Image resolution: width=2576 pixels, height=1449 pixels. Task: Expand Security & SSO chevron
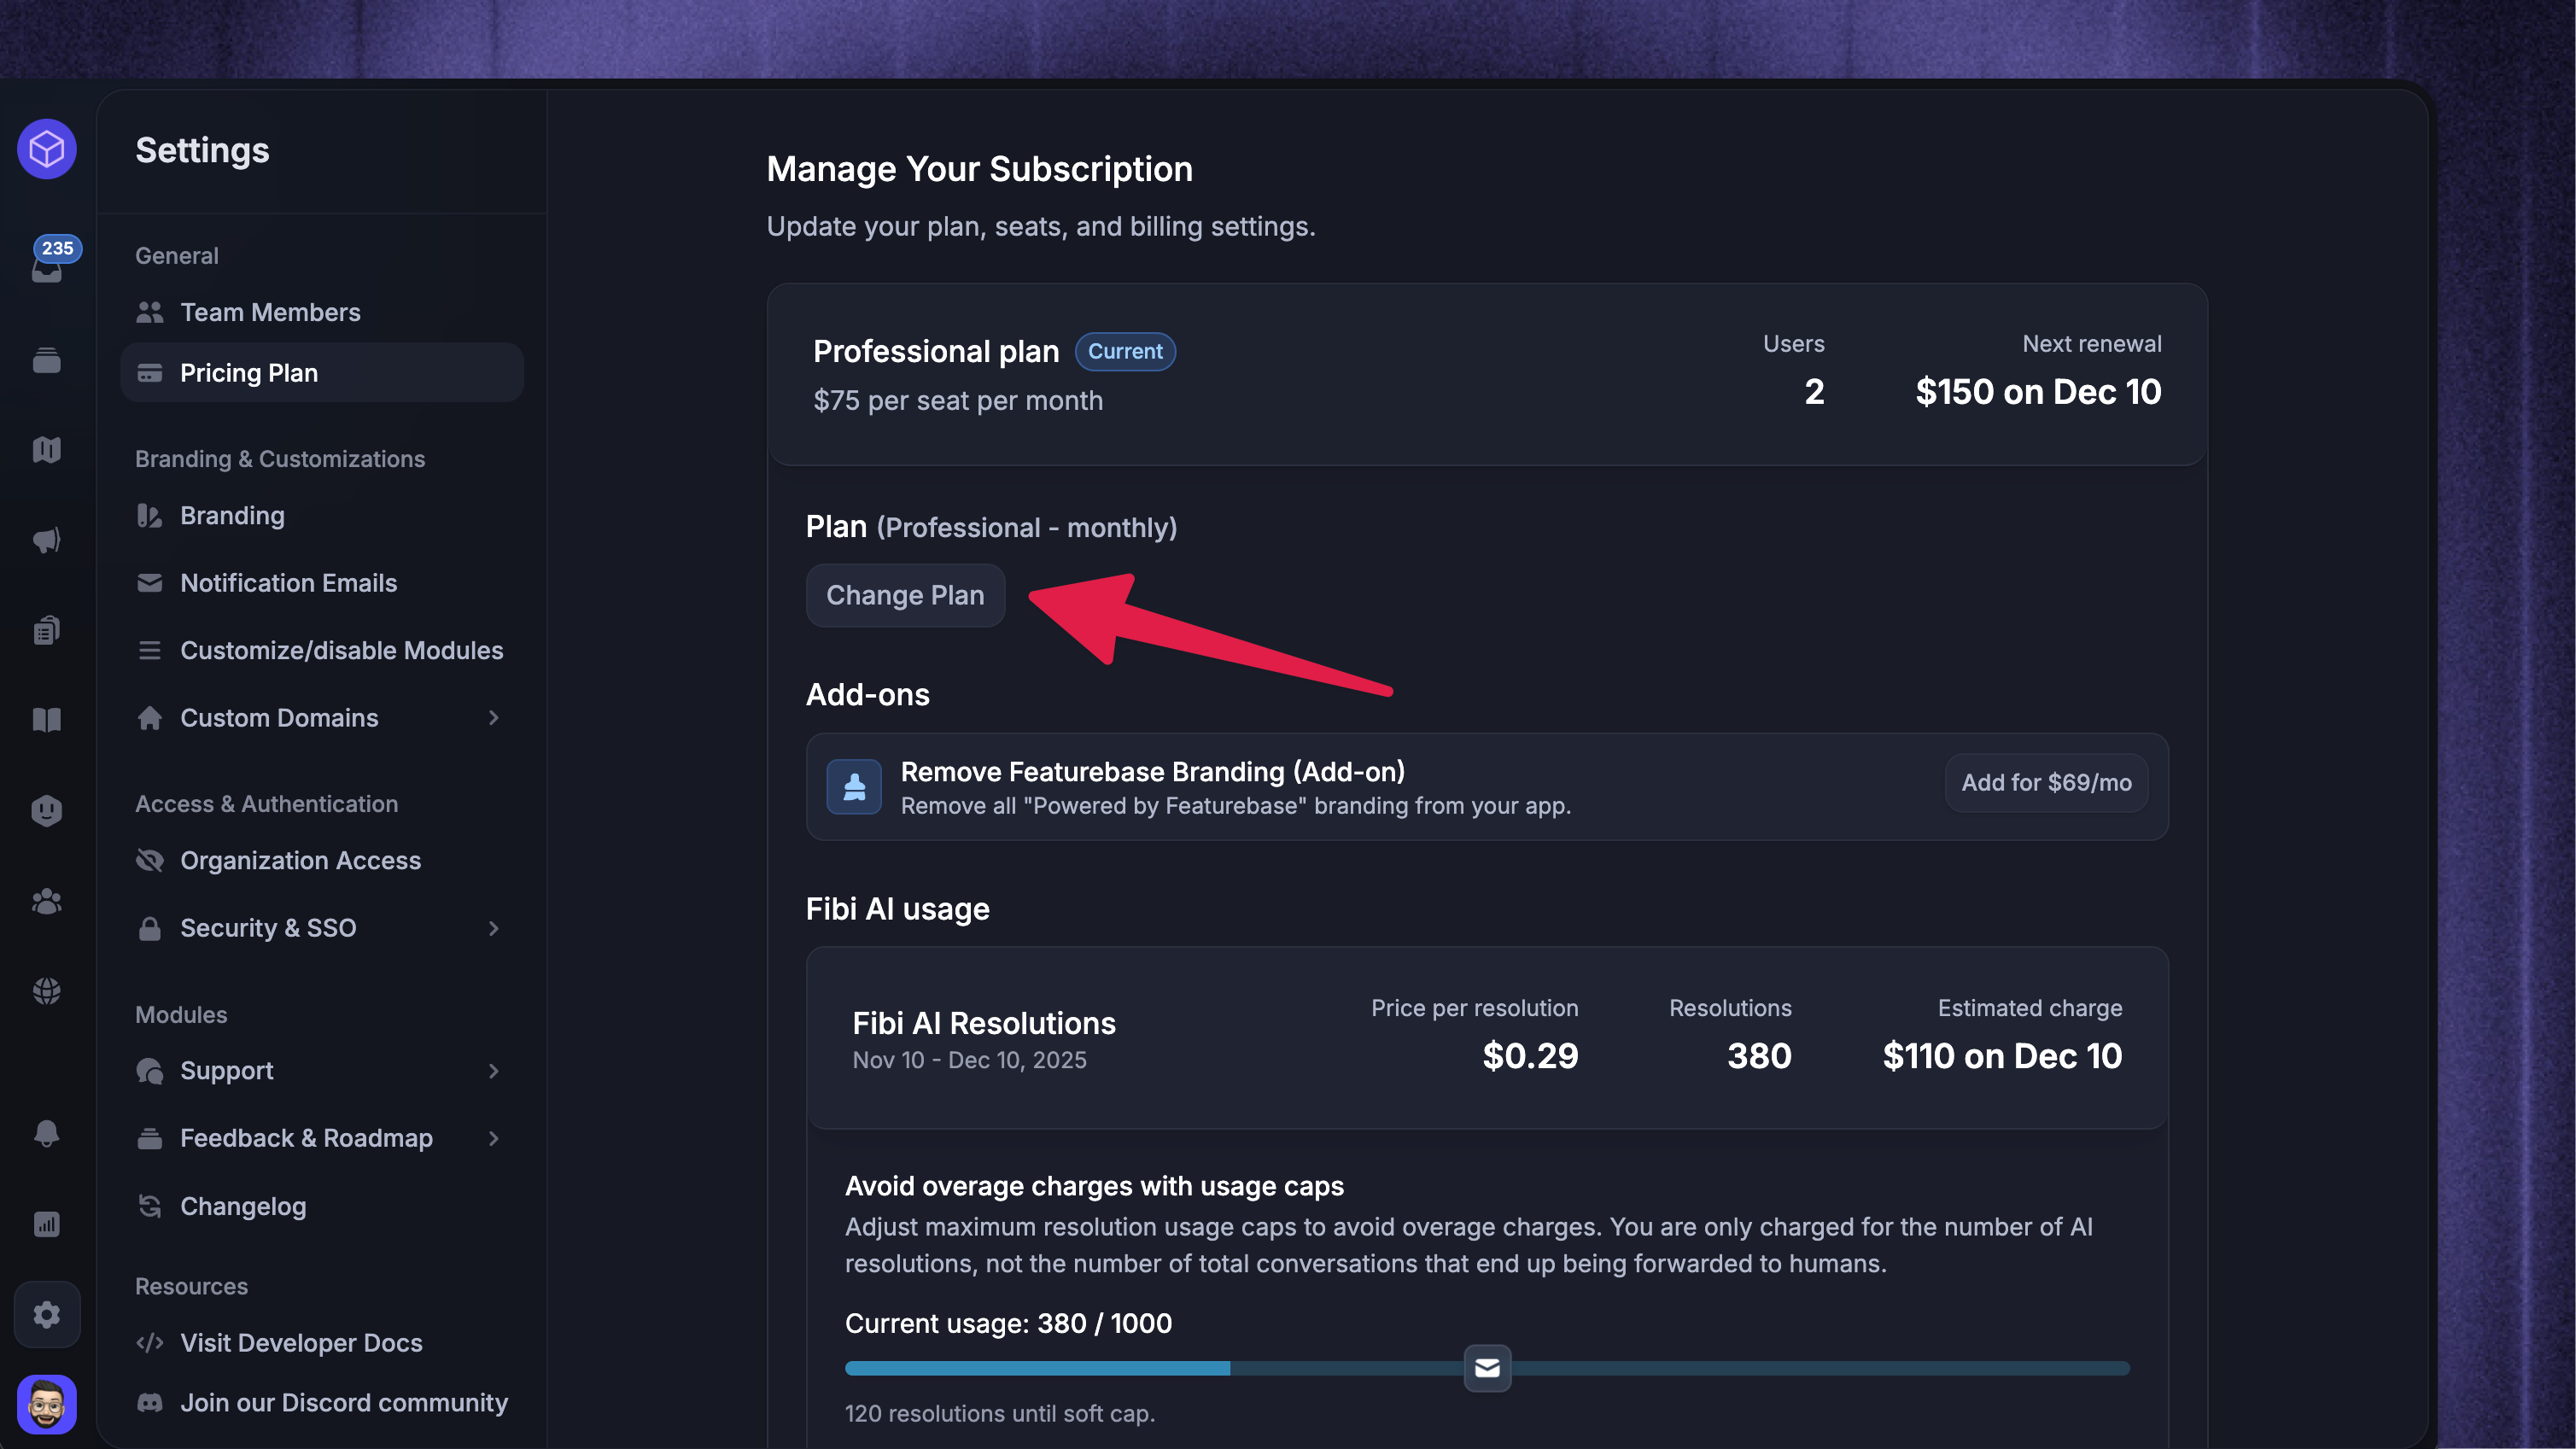(493, 928)
